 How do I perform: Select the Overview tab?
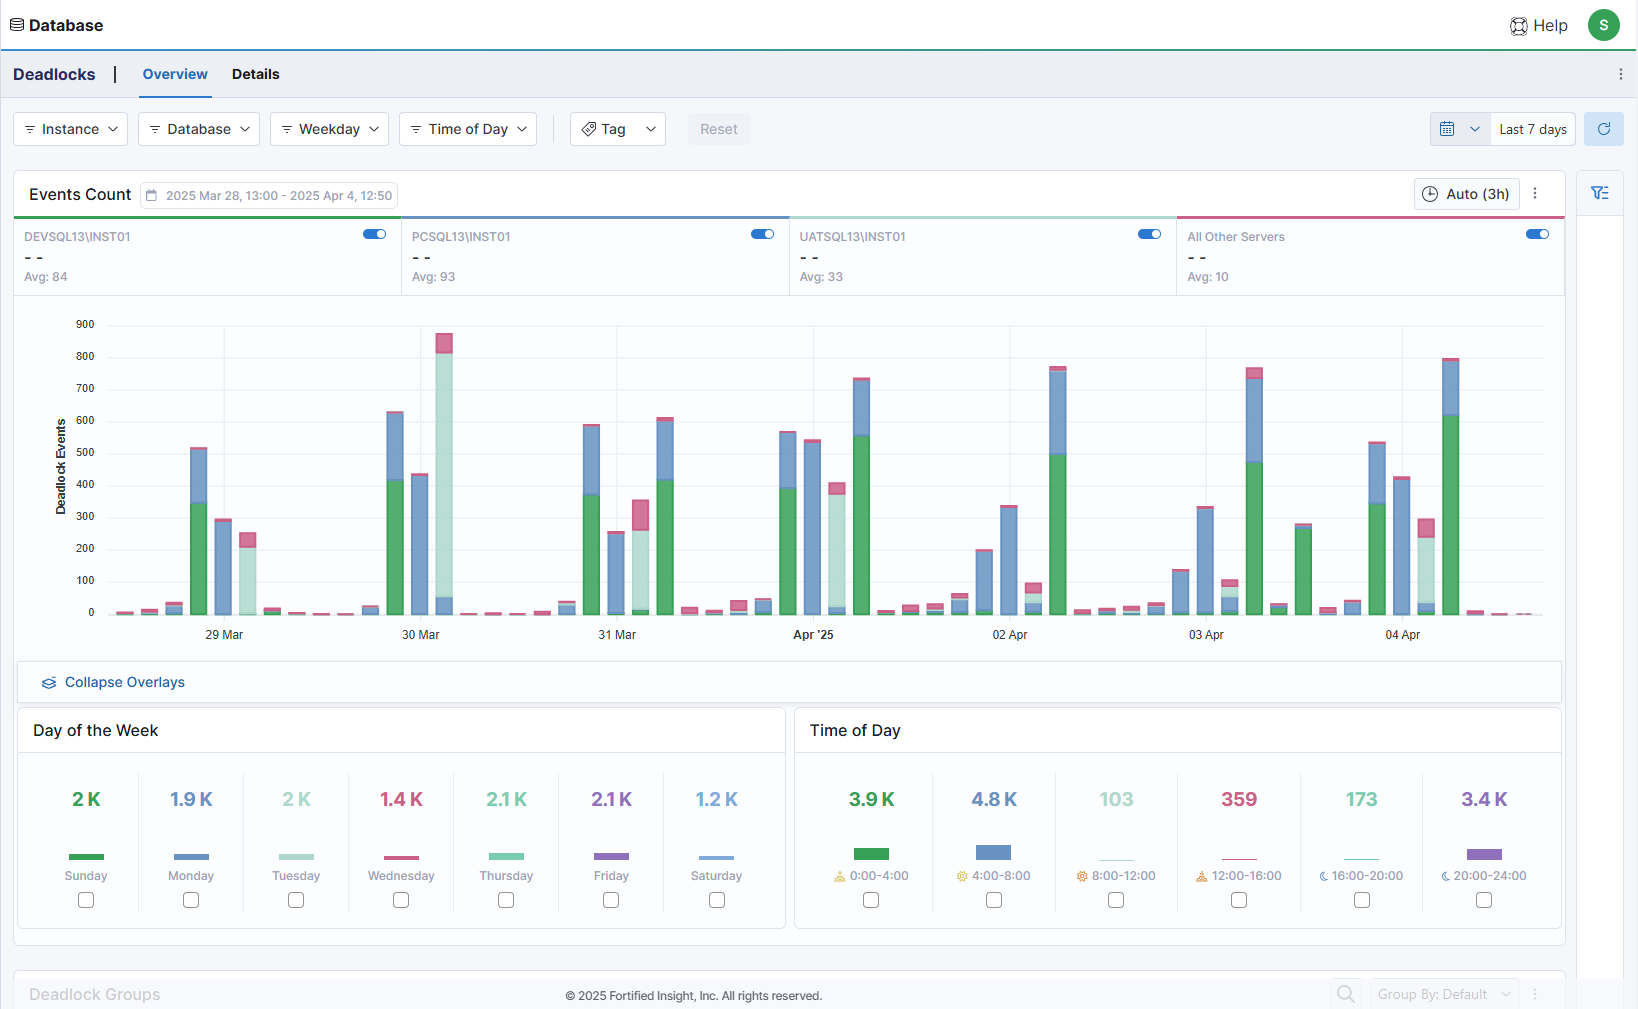pyautogui.click(x=175, y=74)
